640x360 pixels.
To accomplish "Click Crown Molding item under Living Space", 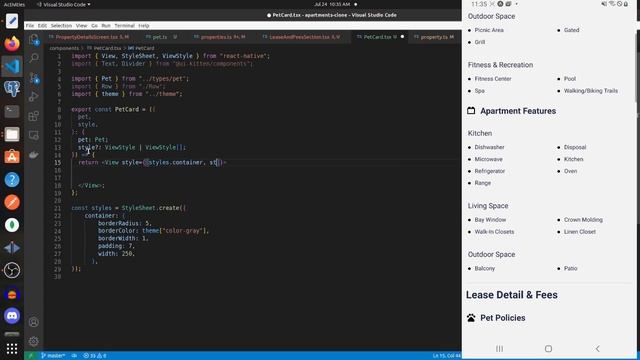I will (583, 220).
